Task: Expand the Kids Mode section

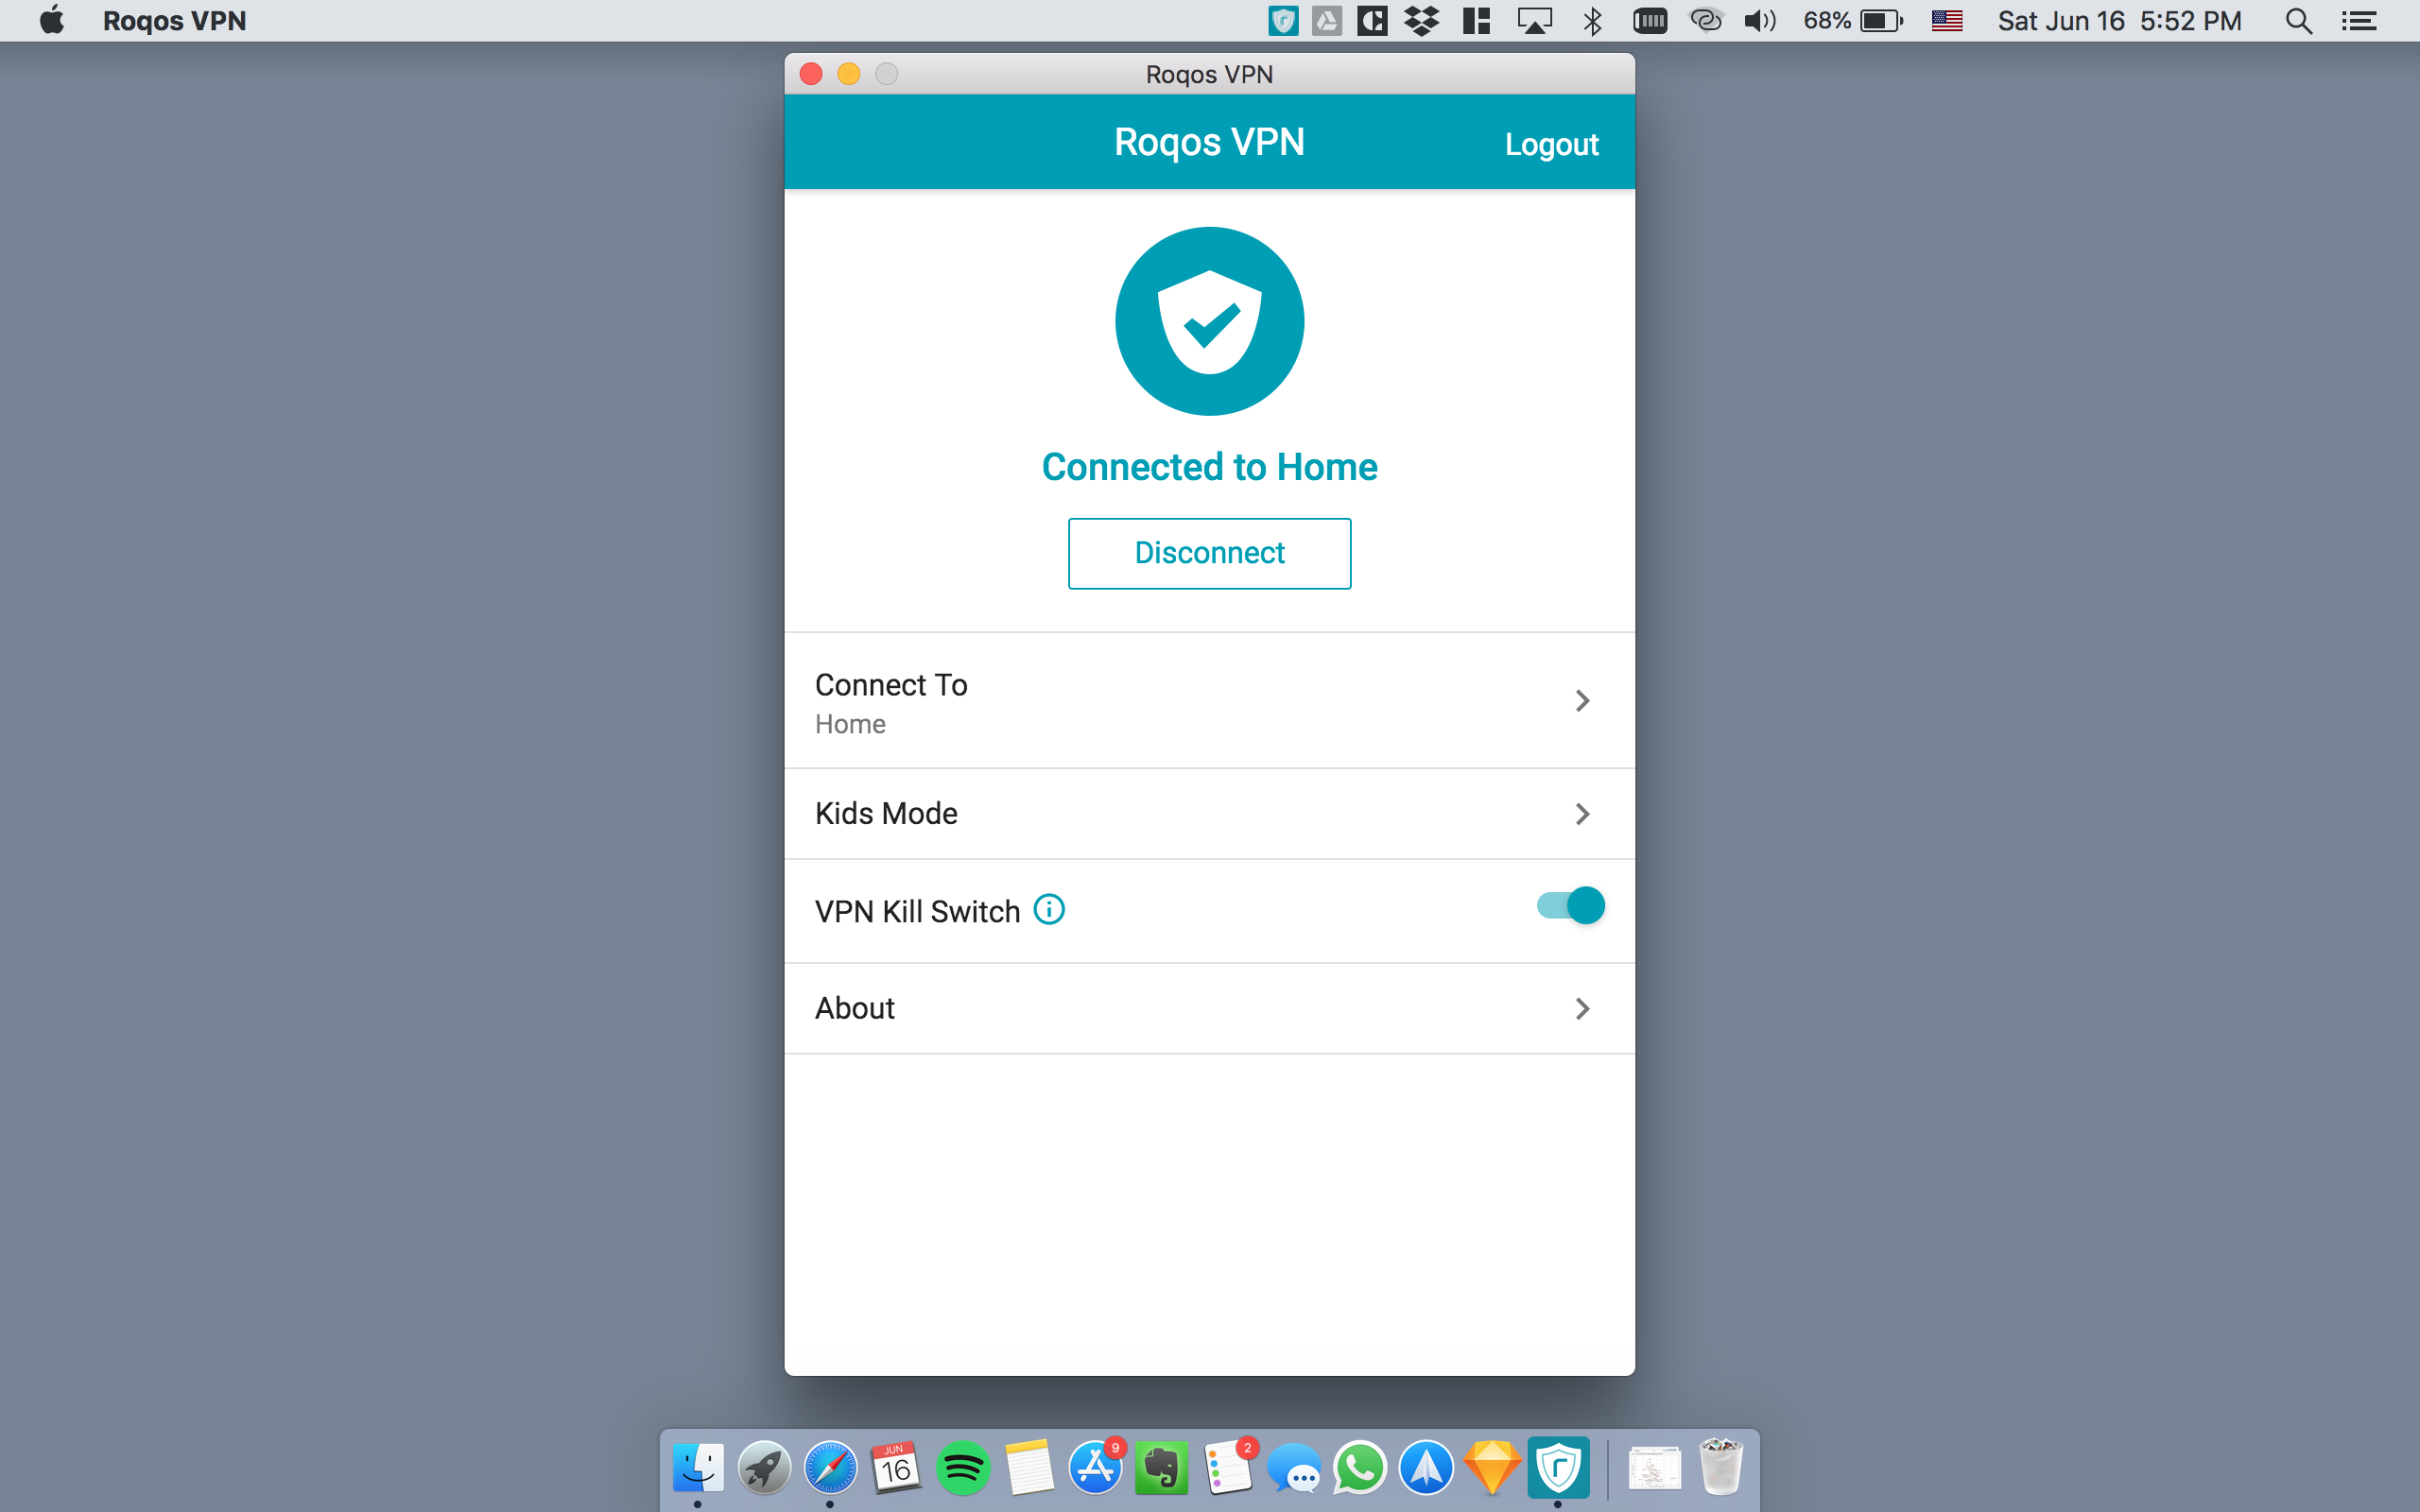Action: pyautogui.click(x=1209, y=814)
